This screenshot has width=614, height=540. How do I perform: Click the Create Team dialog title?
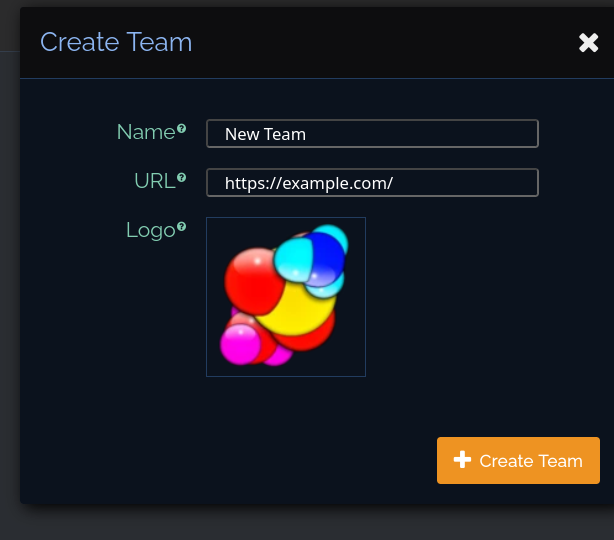pyautogui.click(x=116, y=42)
